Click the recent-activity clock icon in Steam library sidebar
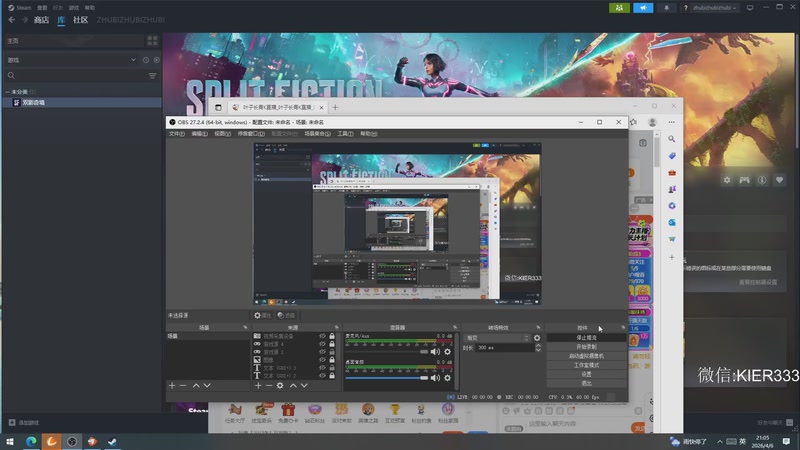This screenshot has width=800, height=450. [x=146, y=60]
